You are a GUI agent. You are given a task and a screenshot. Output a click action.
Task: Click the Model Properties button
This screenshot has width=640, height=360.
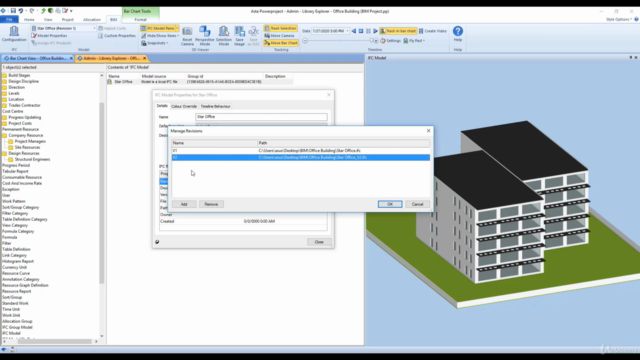tap(49, 36)
